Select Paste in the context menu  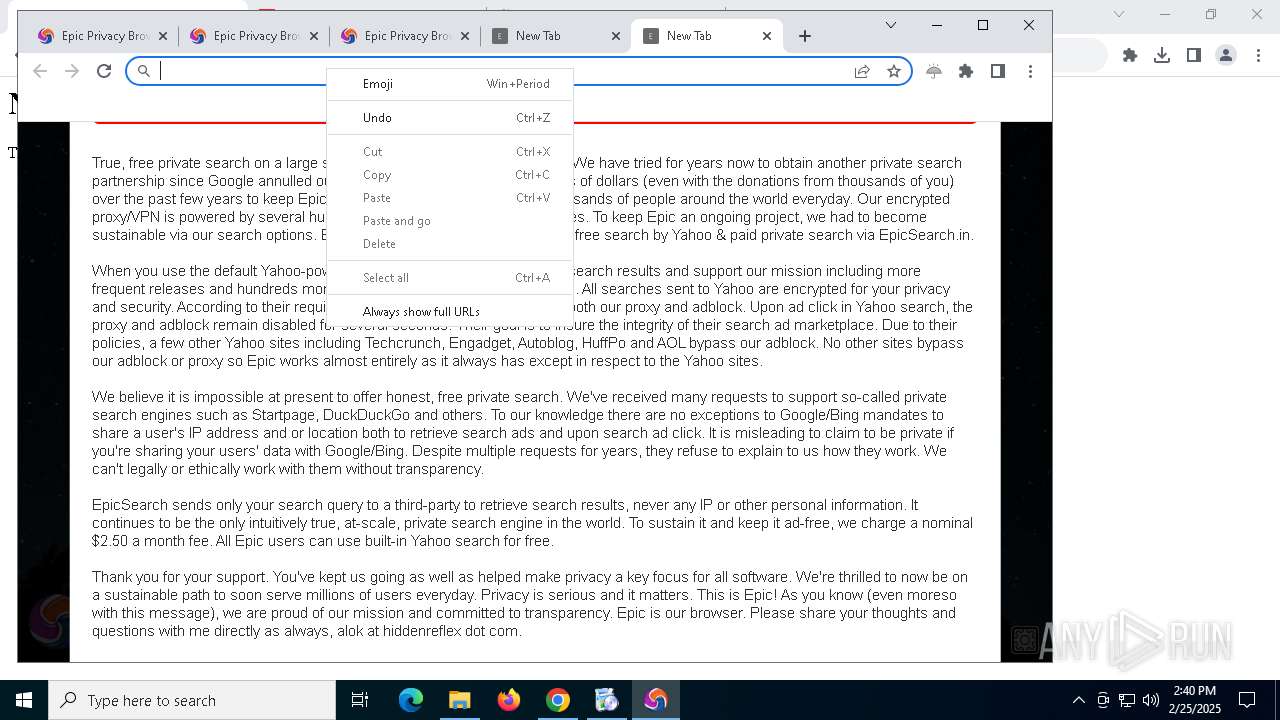point(450,198)
